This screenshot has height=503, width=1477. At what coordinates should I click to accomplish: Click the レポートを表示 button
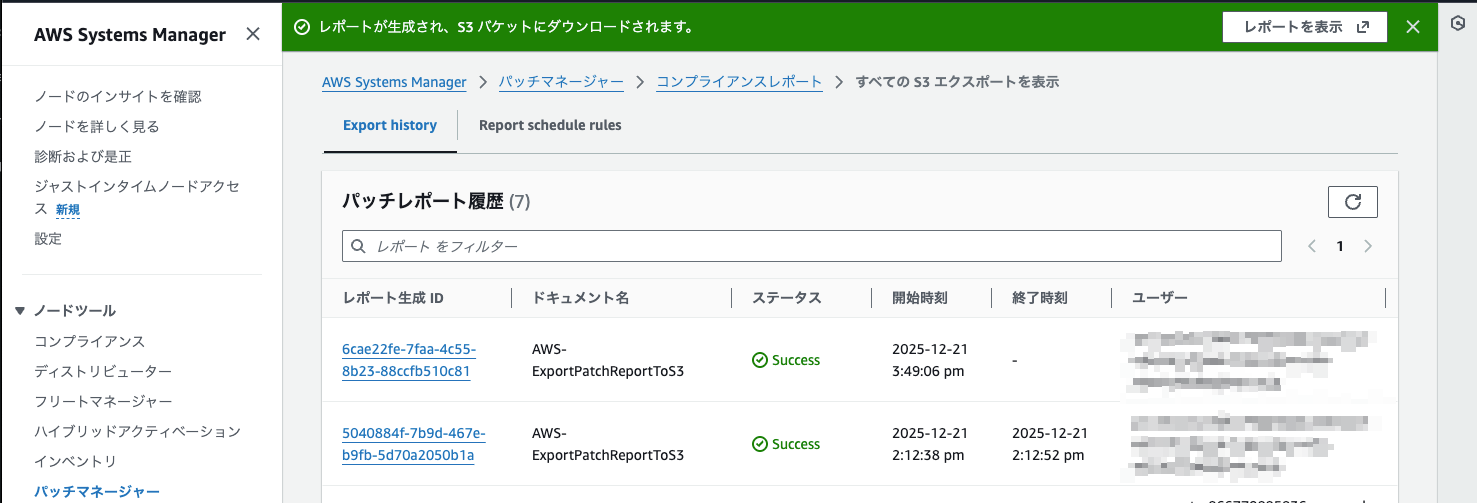coord(1304,27)
